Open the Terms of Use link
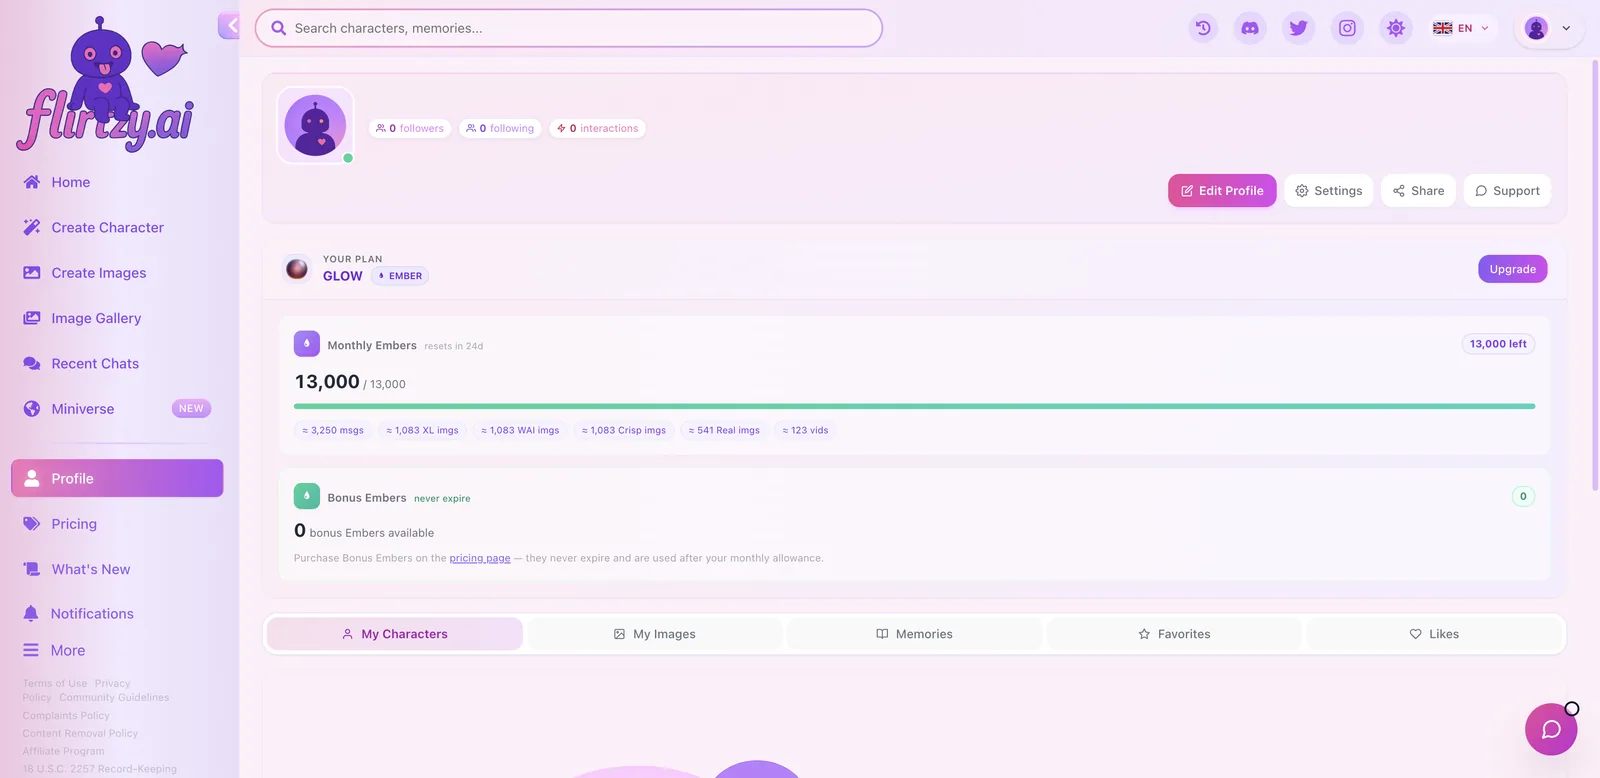 (x=55, y=684)
